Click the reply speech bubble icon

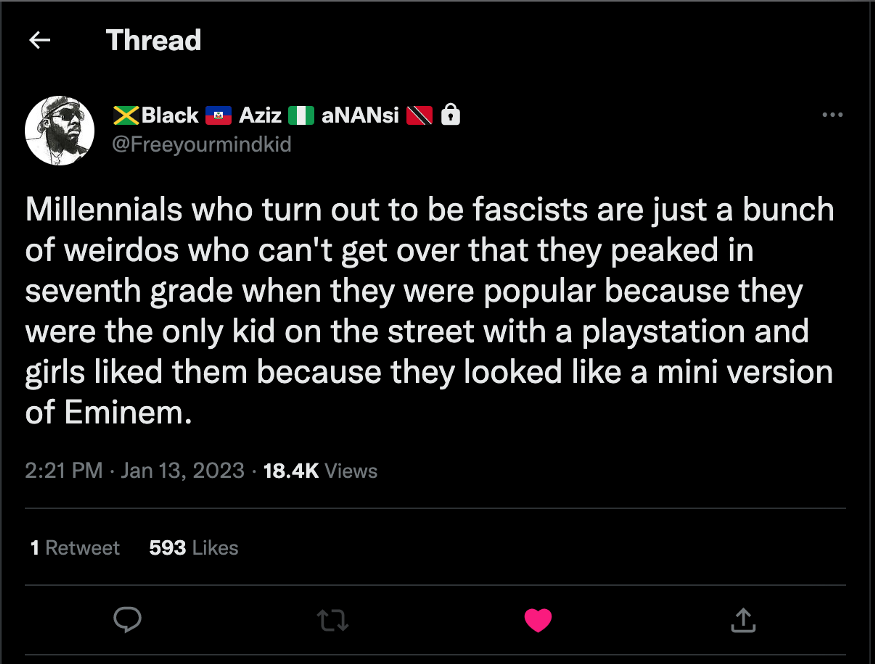[x=126, y=620]
